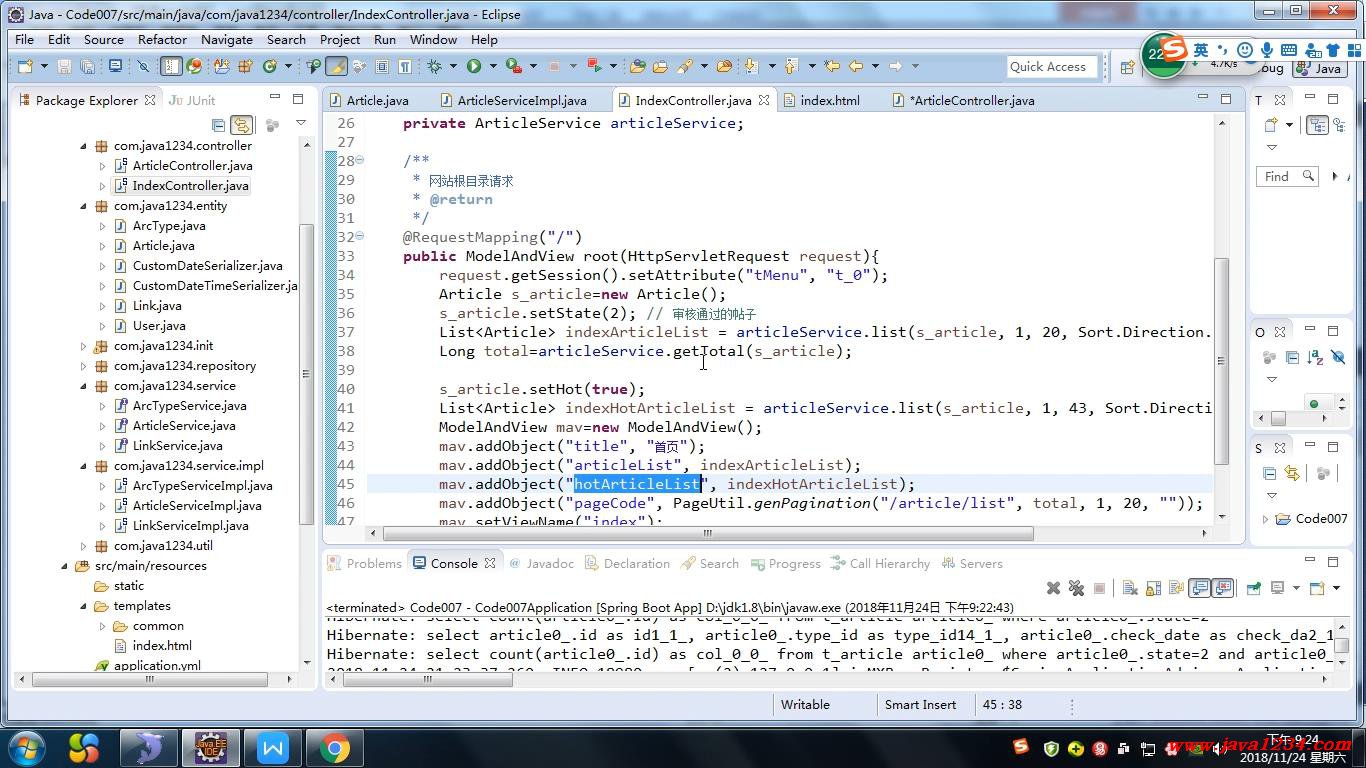Expand com.java1234.init package
This screenshot has width=1366, height=768.
(83, 346)
